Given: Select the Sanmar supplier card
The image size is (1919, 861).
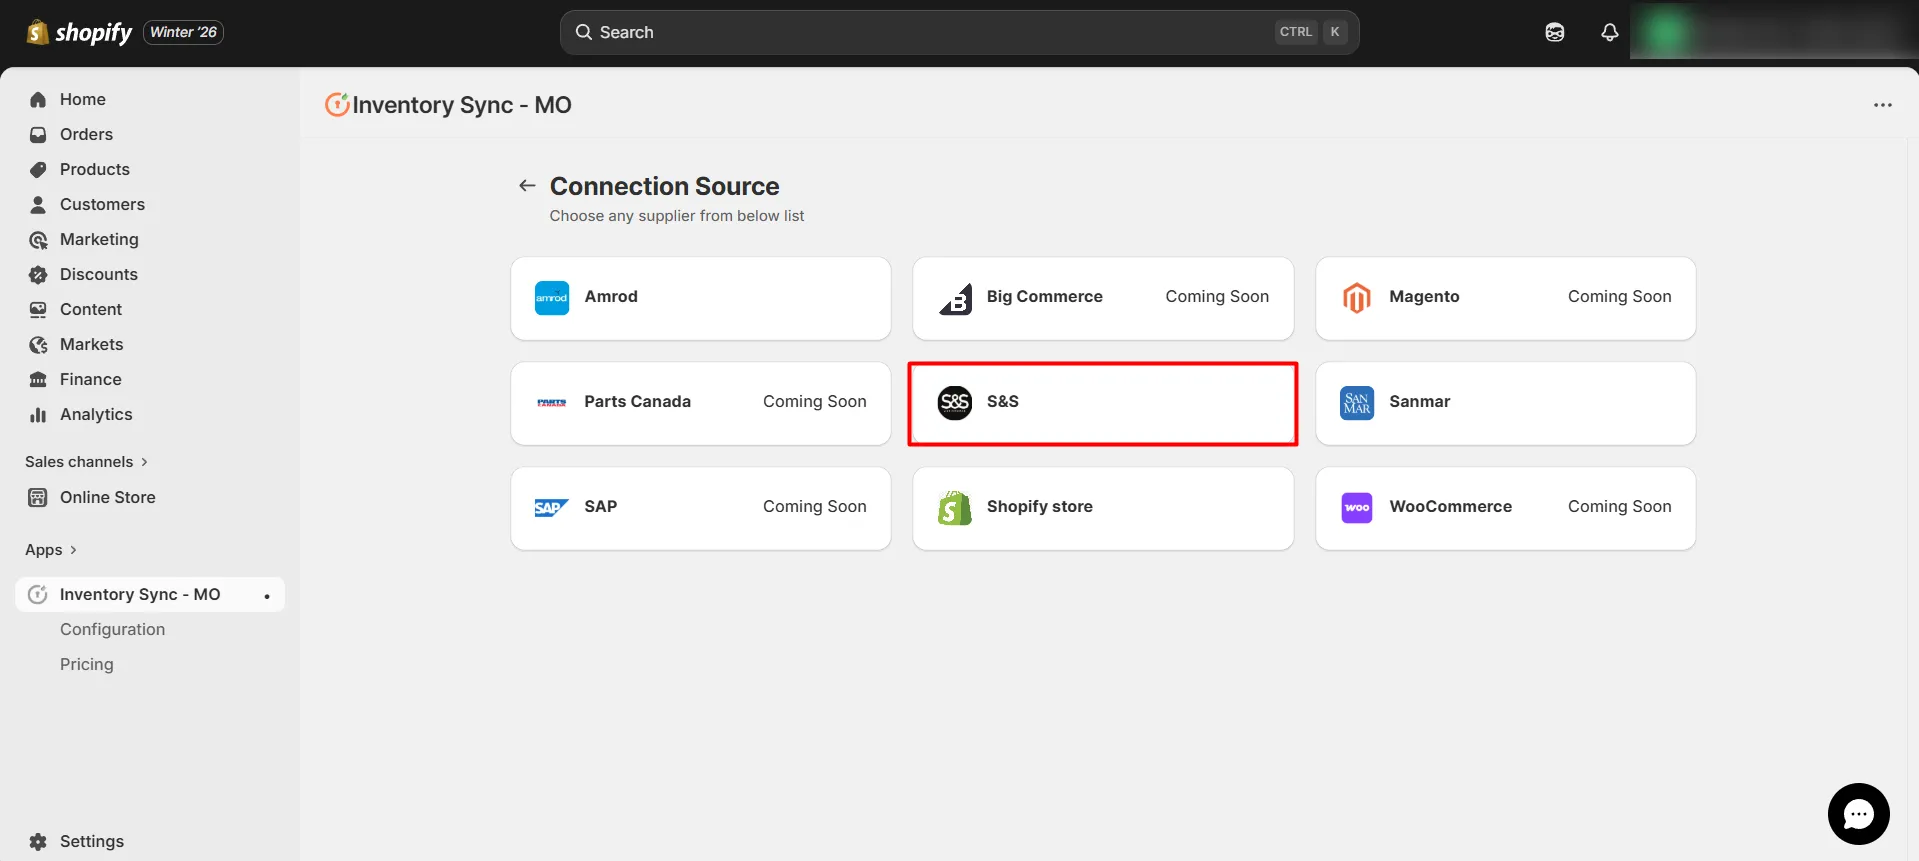Looking at the screenshot, I should coord(1505,403).
